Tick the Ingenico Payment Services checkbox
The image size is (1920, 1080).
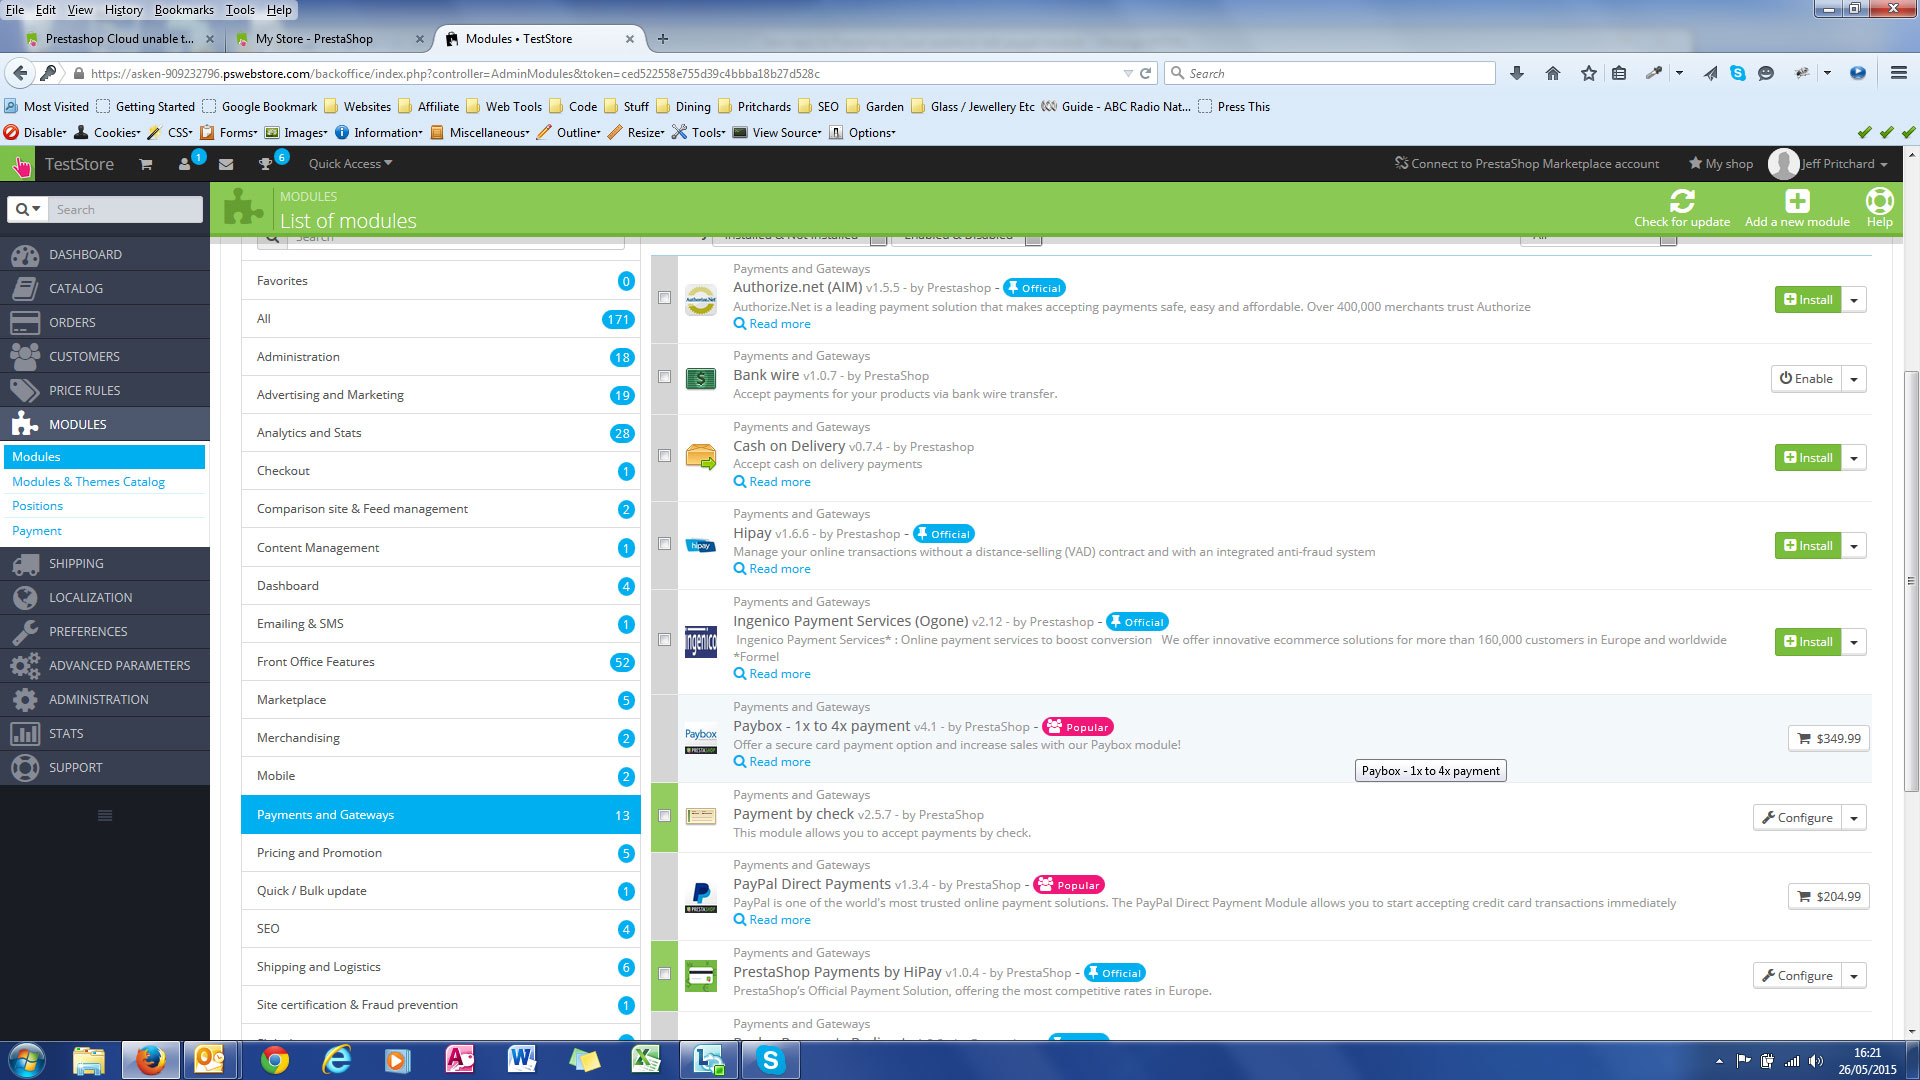point(664,640)
